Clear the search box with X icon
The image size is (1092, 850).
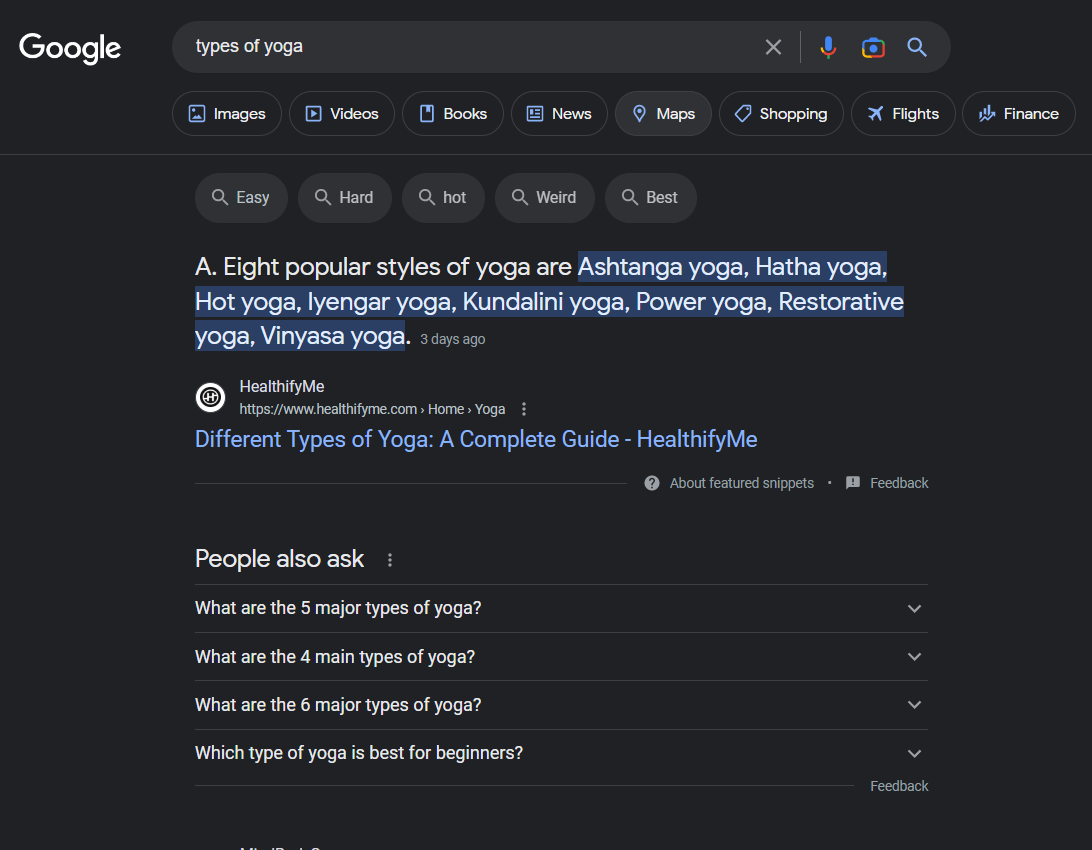pos(773,47)
